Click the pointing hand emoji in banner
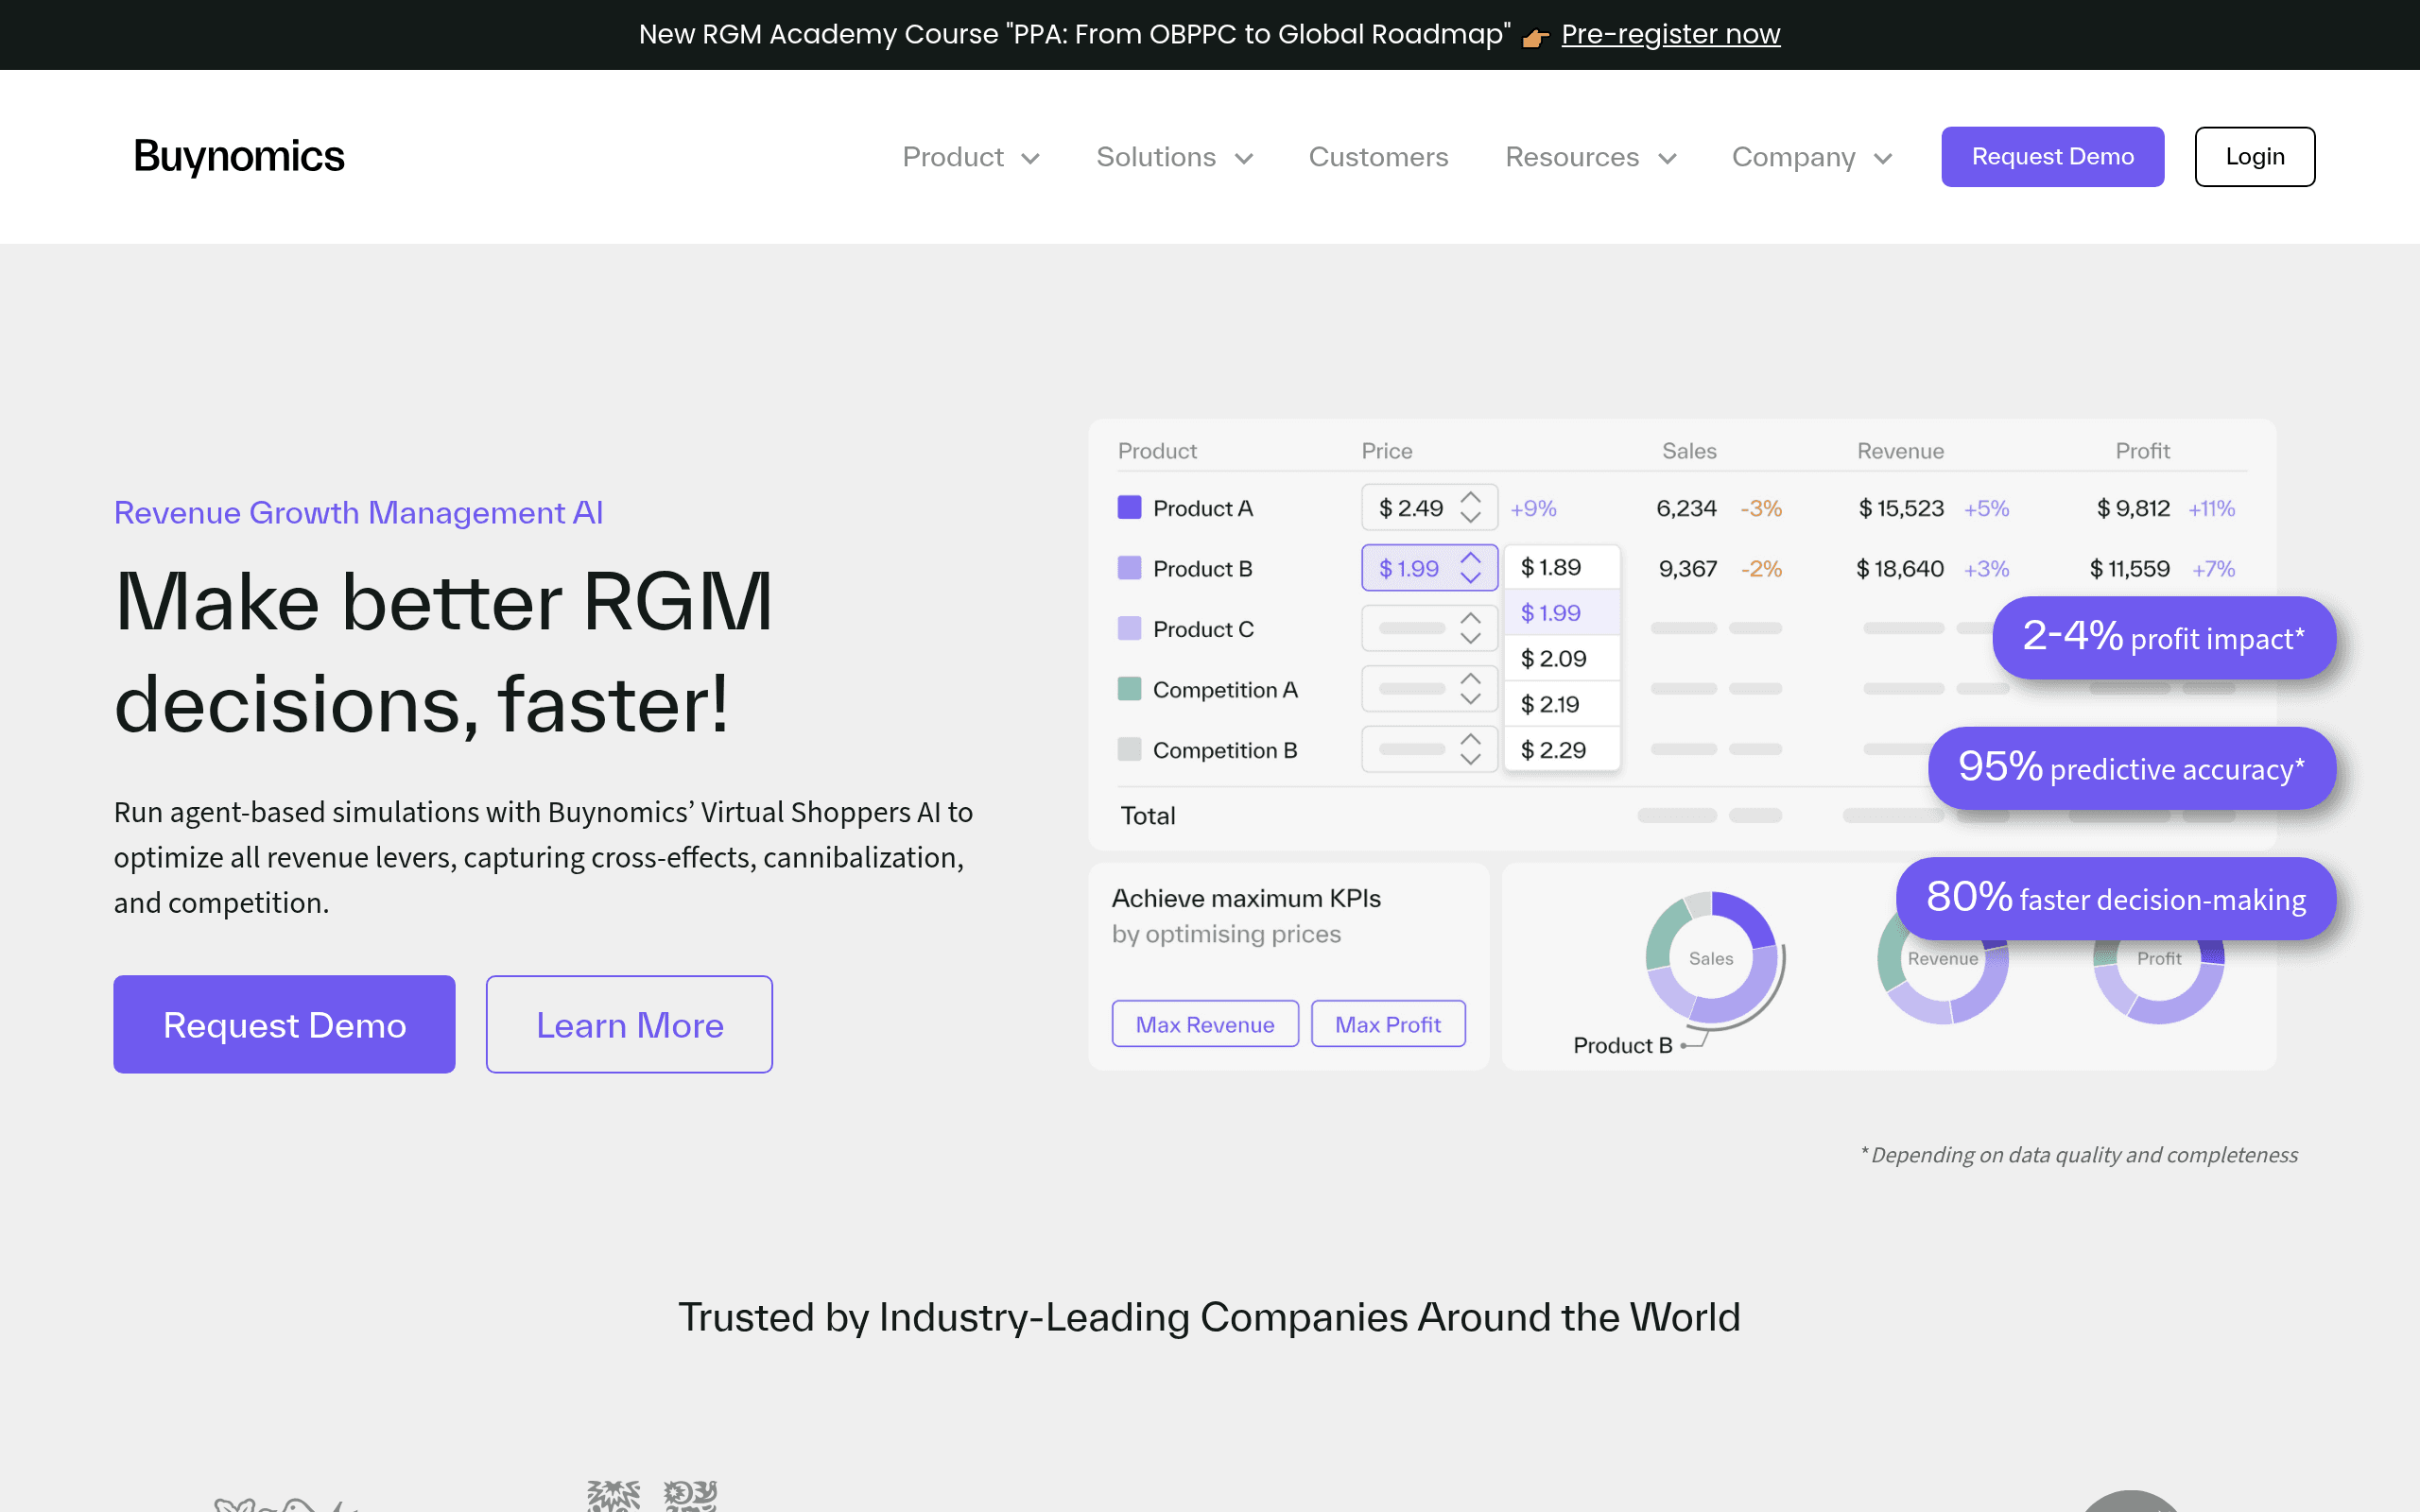 click(1535, 38)
